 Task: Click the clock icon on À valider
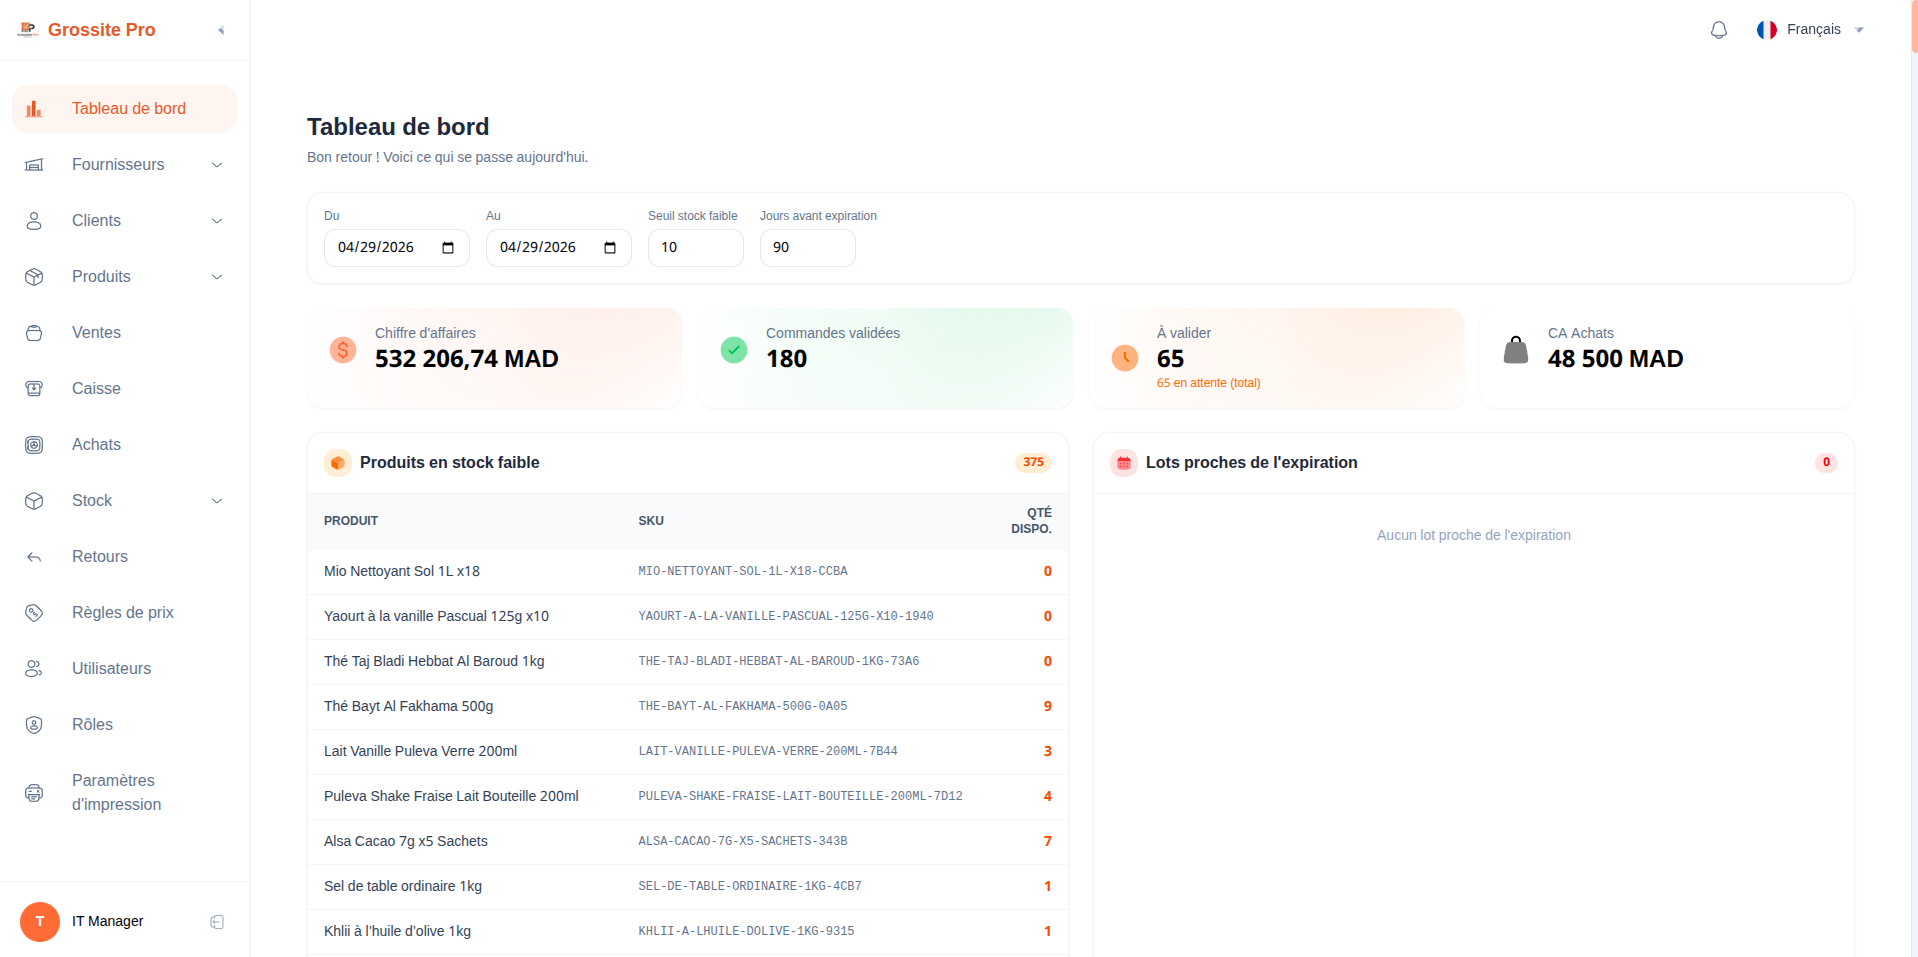point(1125,357)
